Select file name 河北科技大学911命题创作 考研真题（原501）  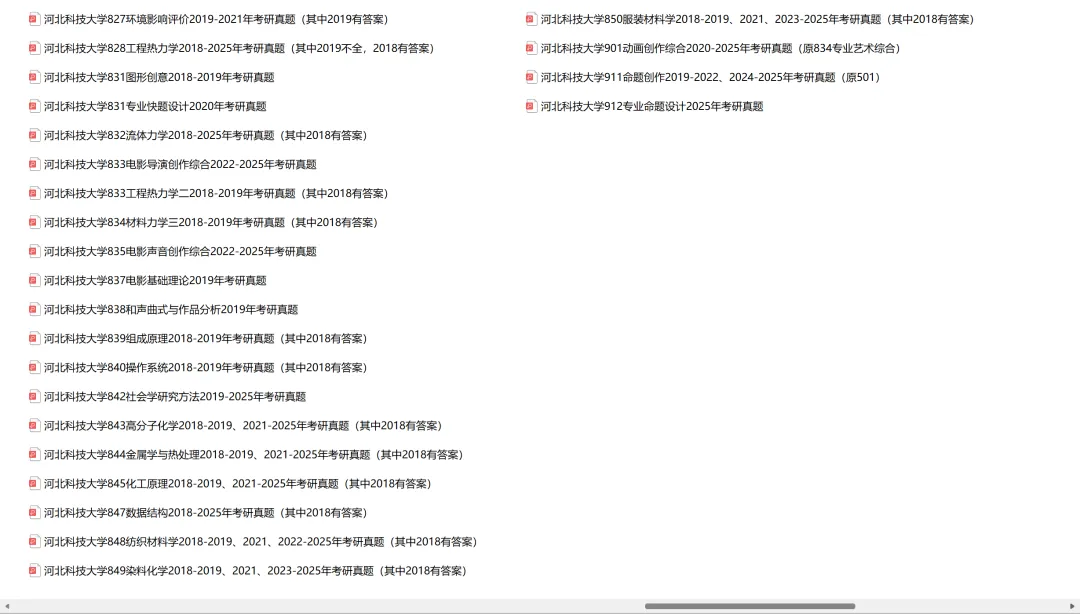pos(710,77)
